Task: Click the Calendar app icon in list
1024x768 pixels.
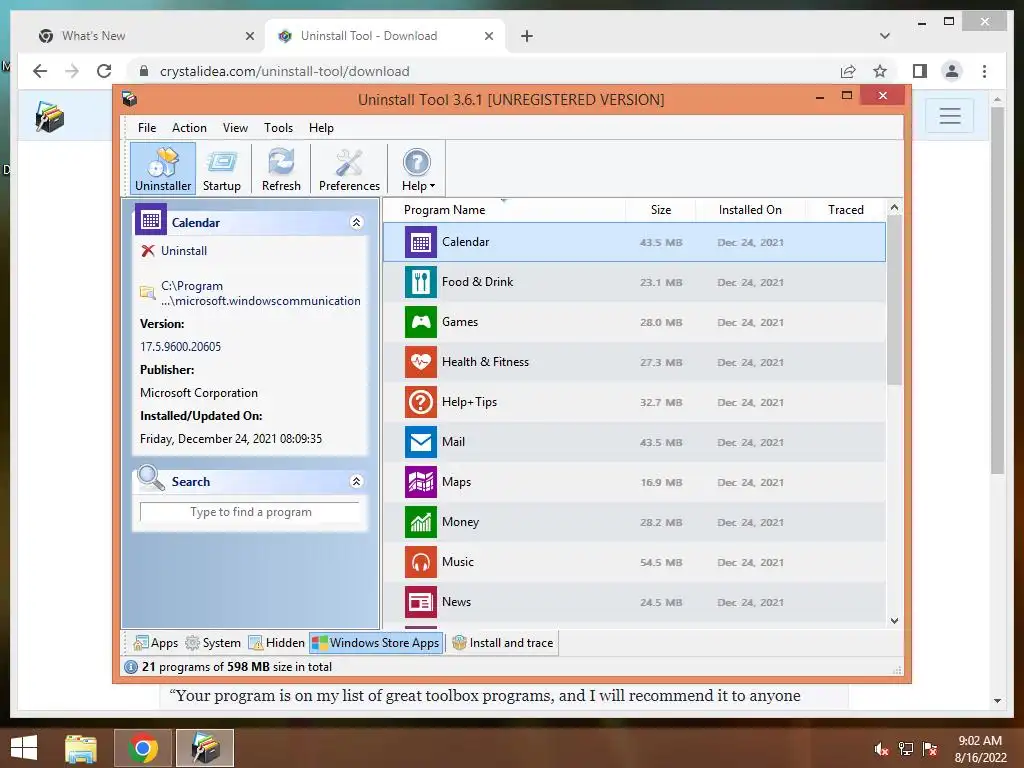Action: point(421,242)
